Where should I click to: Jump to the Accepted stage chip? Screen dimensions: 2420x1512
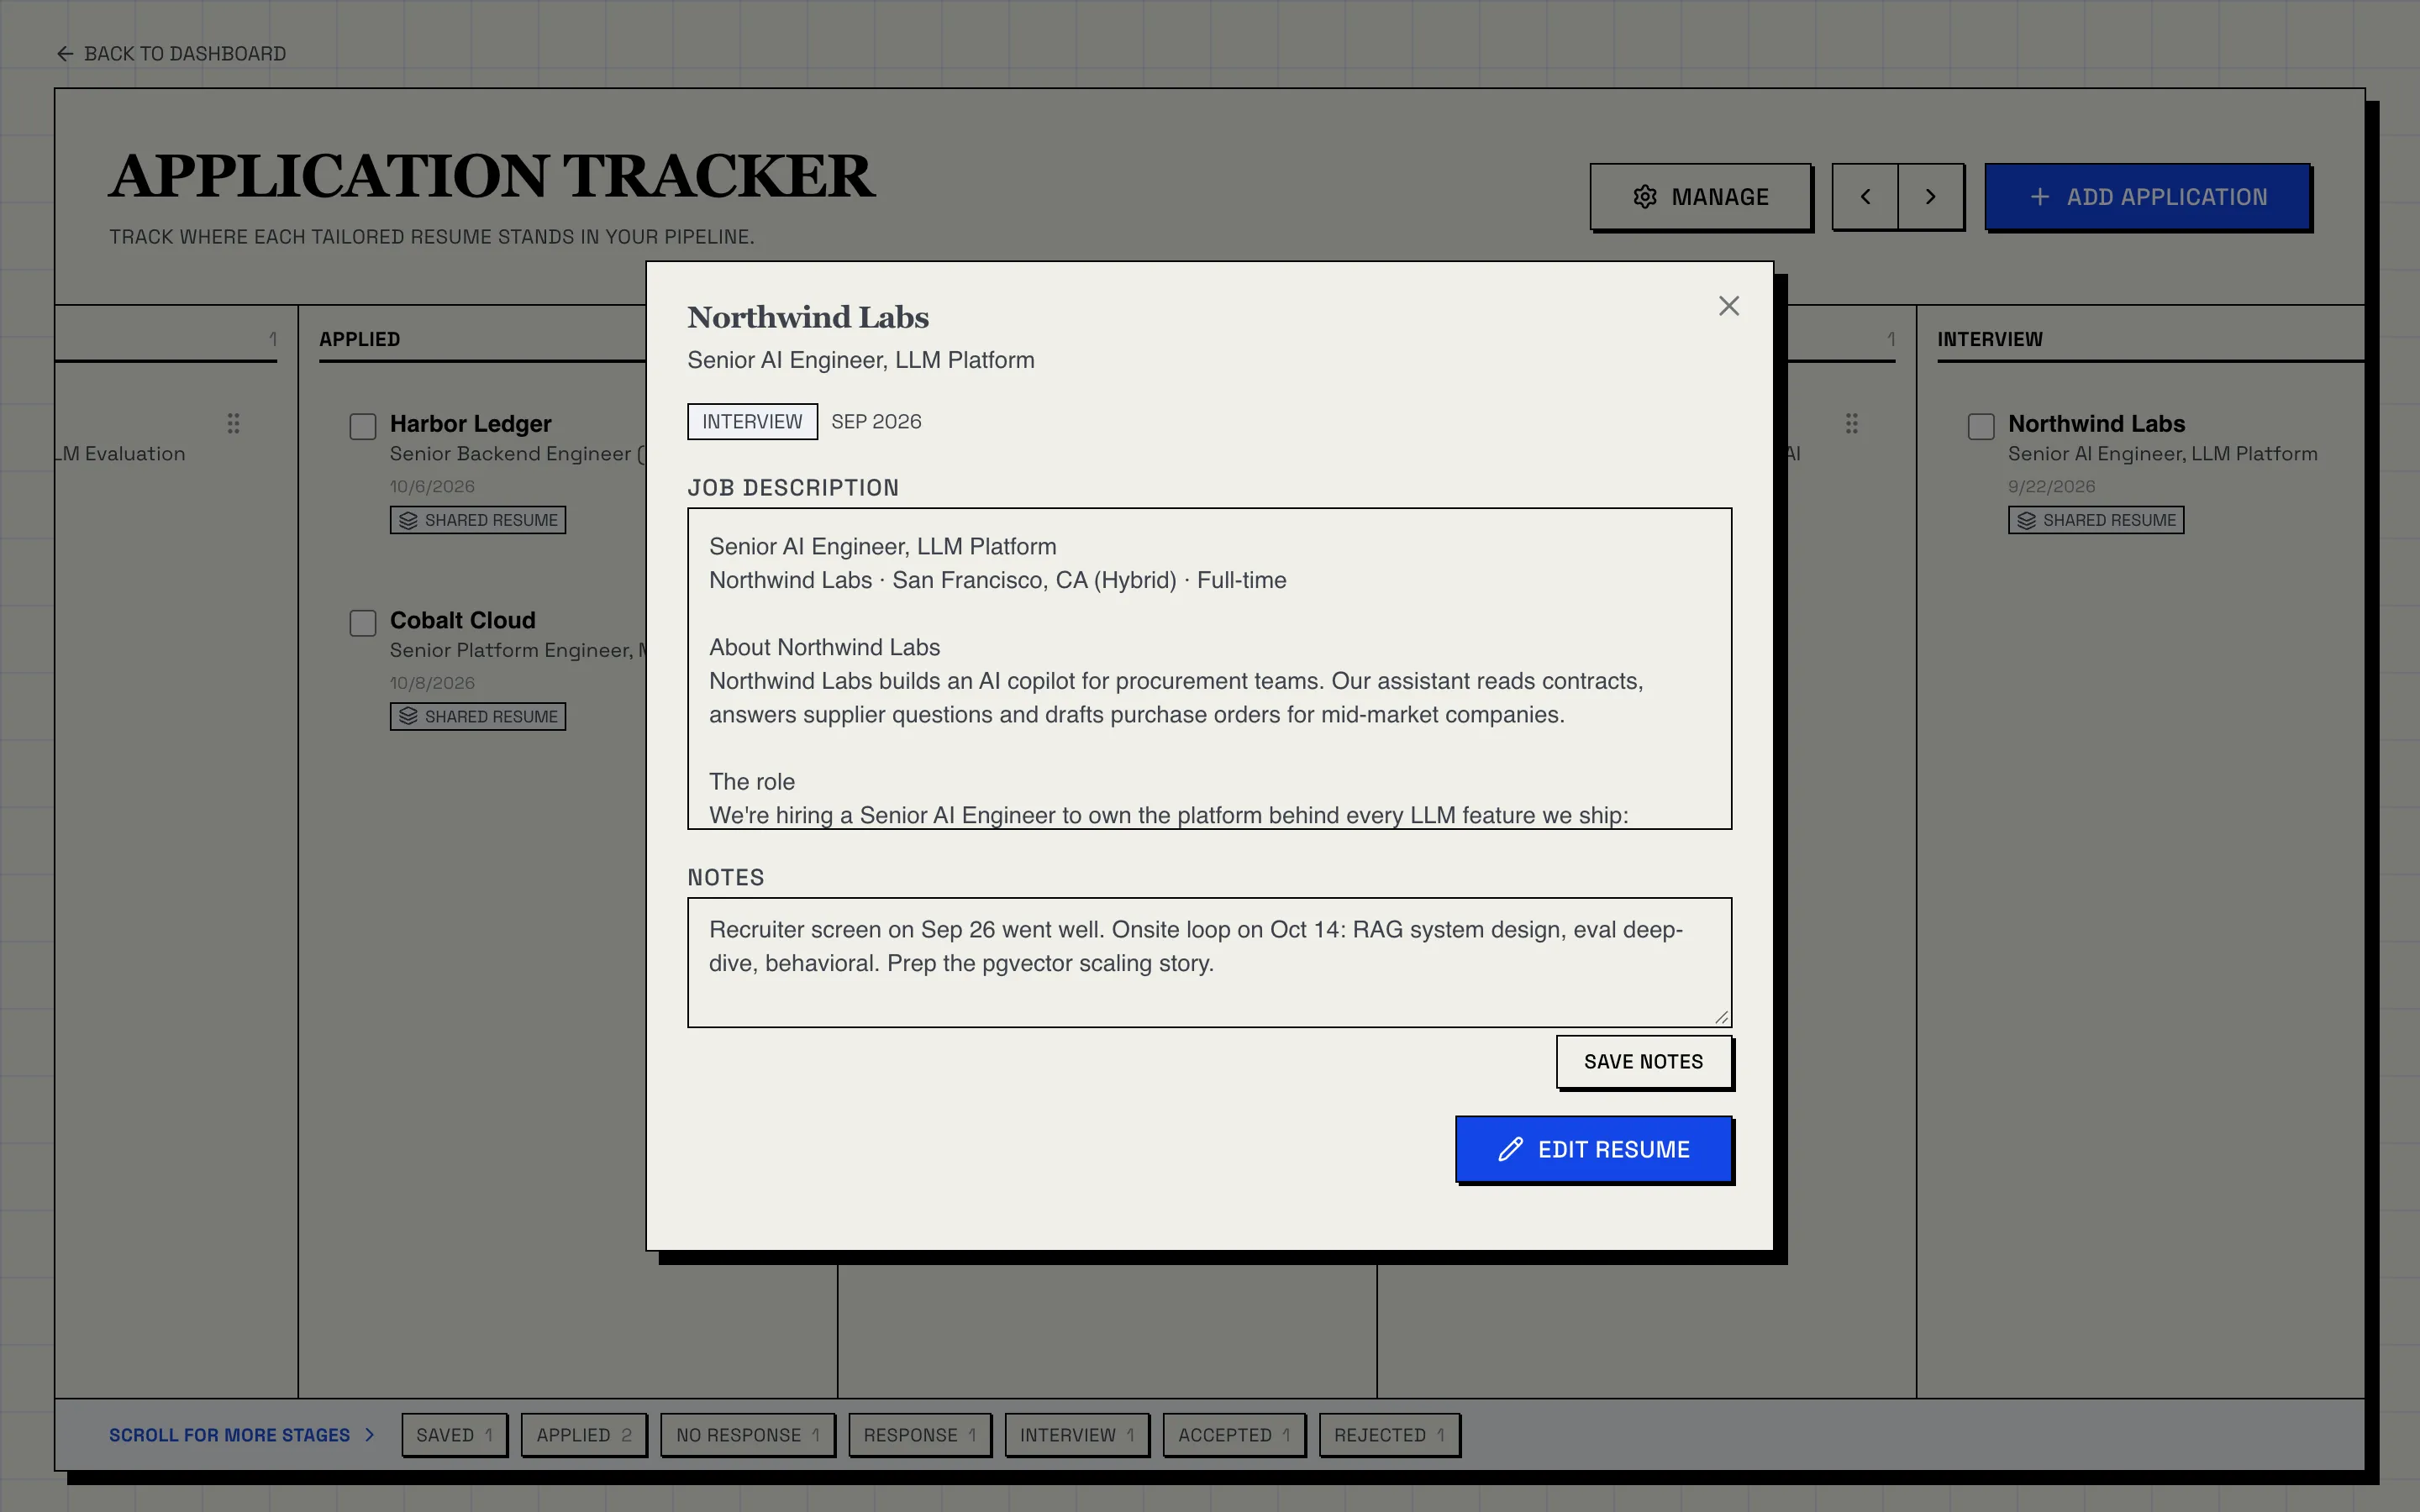coord(1234,1435)
